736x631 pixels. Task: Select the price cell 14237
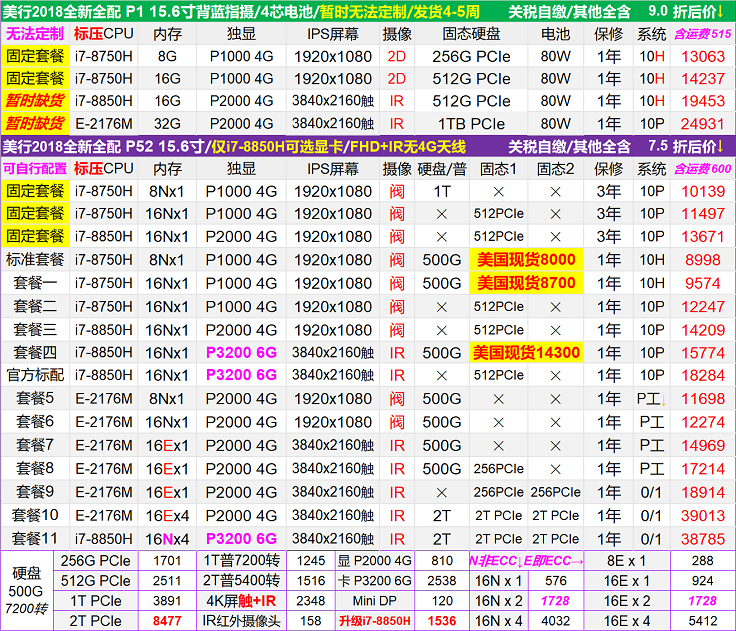pos(703,78)
